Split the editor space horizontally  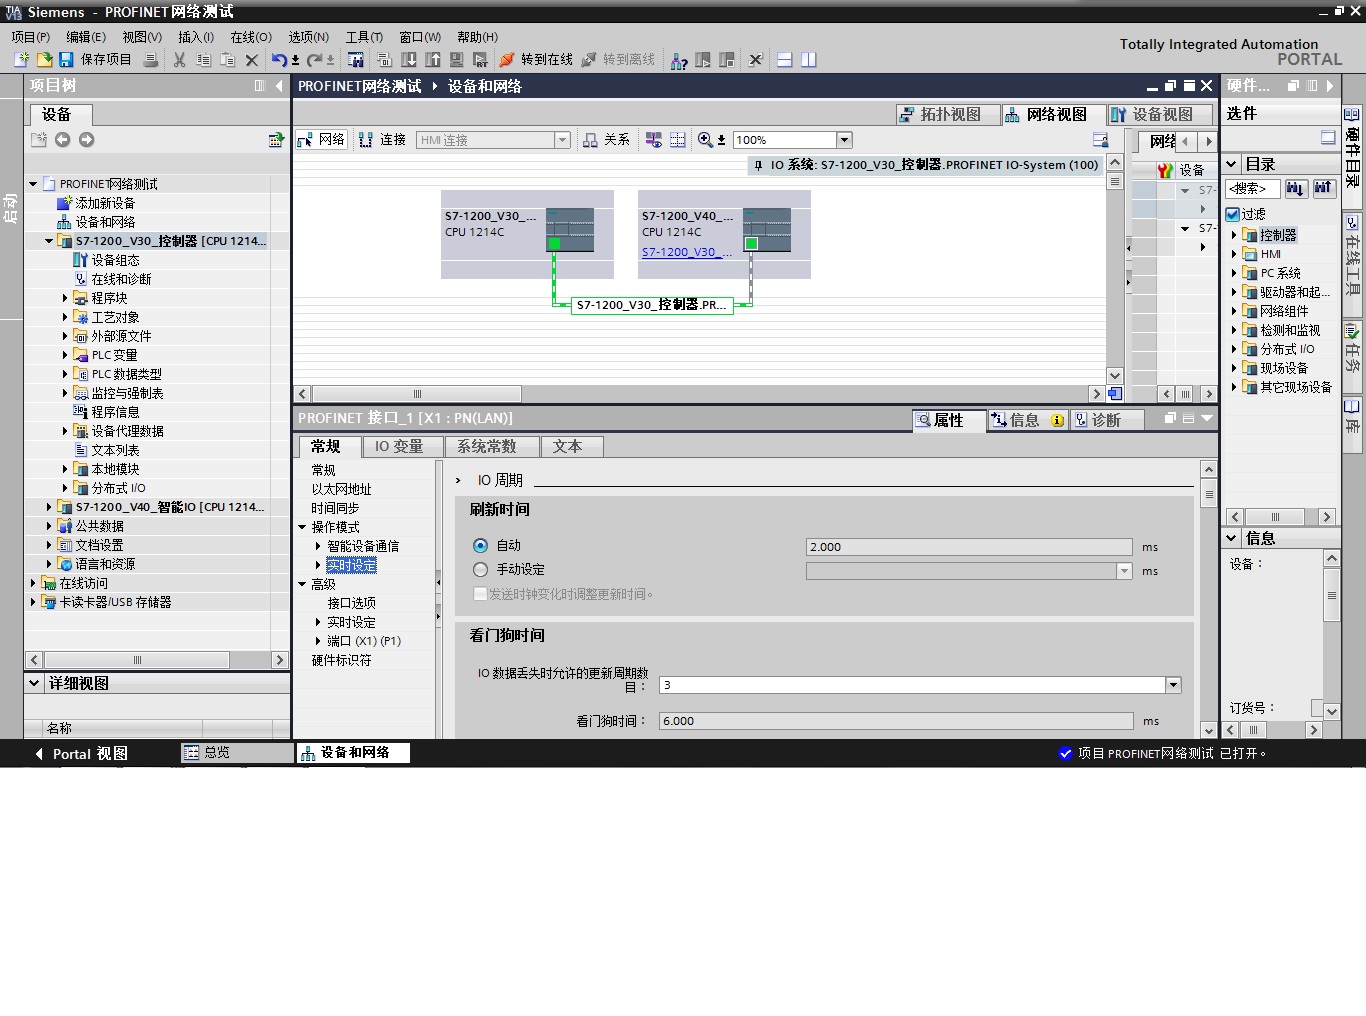click(x=785, y=60)
